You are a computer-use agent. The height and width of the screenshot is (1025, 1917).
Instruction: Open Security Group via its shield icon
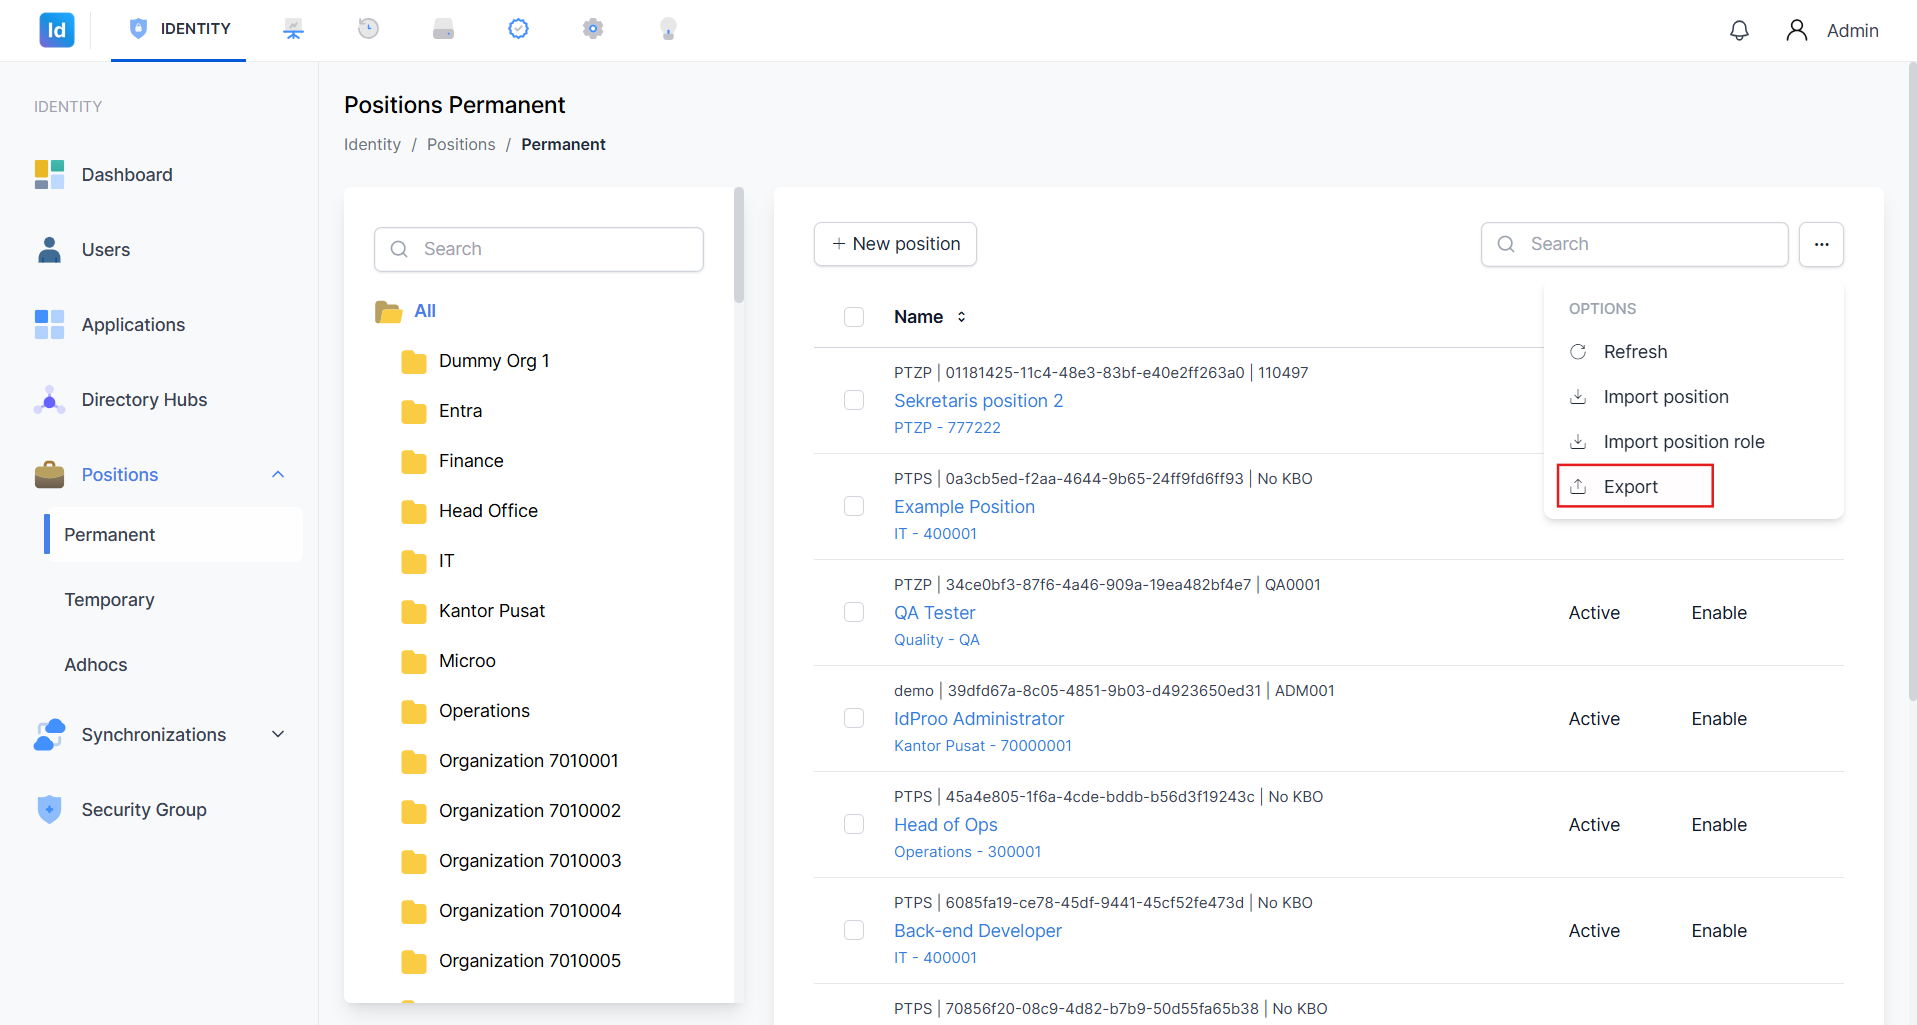pyautogui.click(x=49, y=810)
